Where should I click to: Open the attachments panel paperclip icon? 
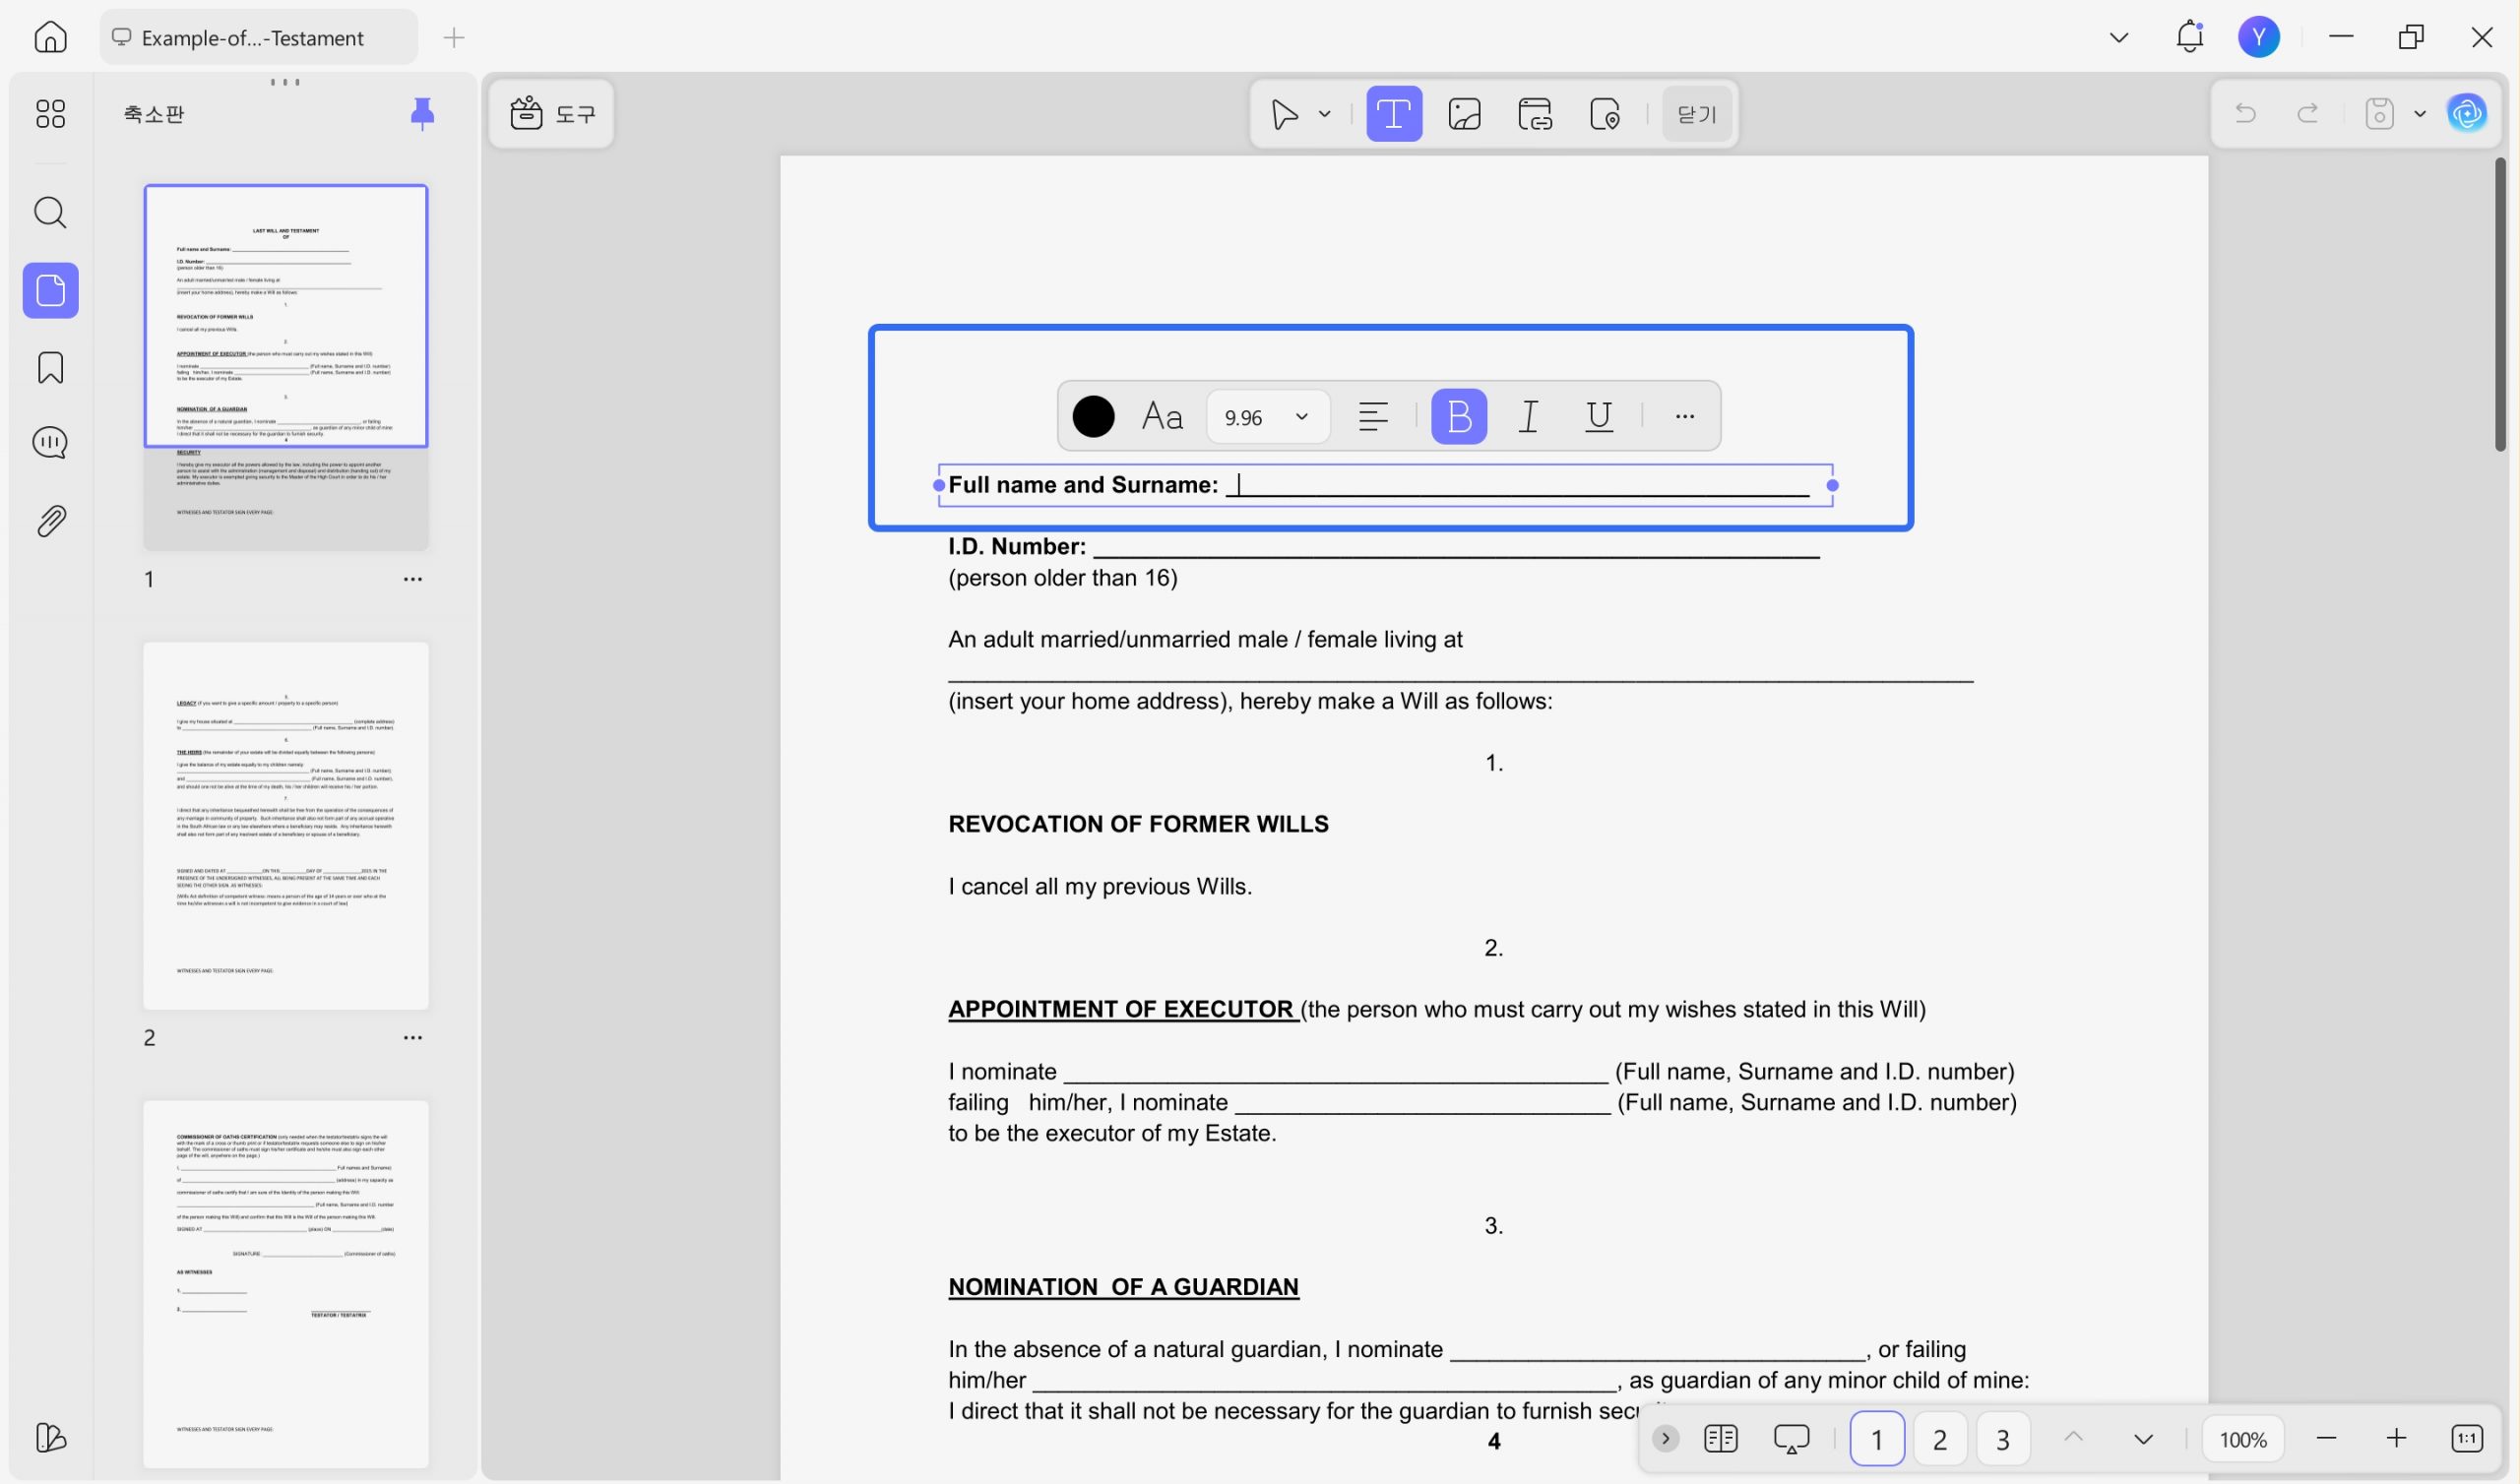click(50, 520)
